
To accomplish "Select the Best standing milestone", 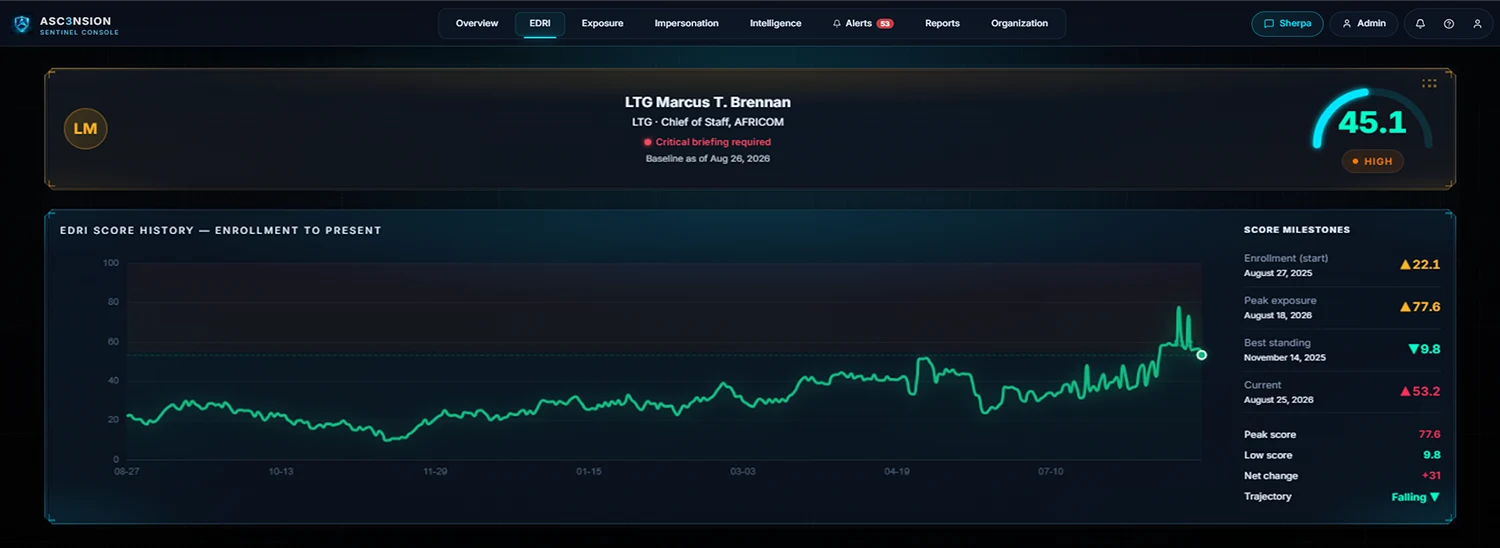I will (x=1342, y=349).
